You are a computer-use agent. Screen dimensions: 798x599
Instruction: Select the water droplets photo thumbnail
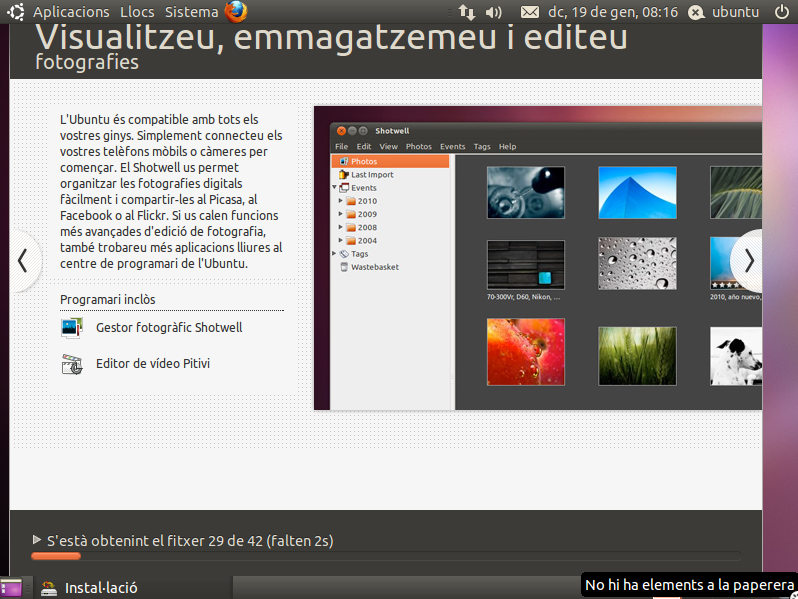(x=637, y=264)
